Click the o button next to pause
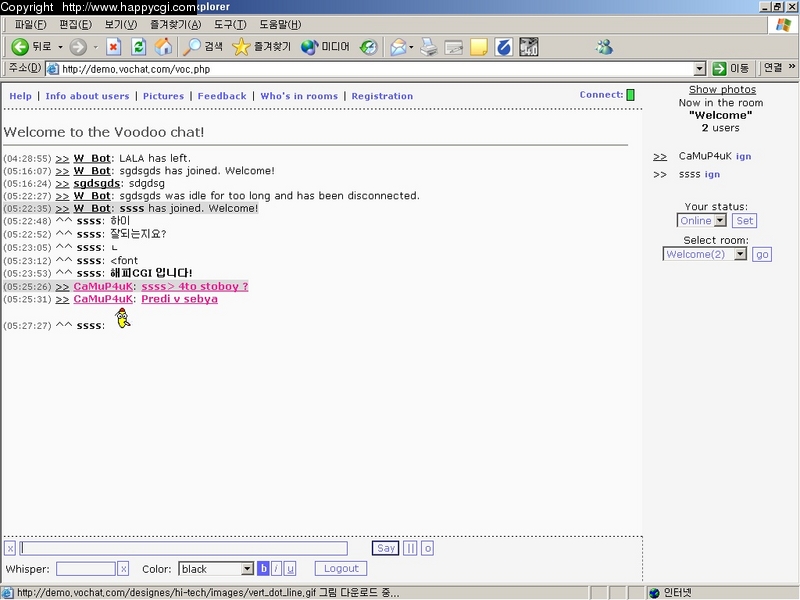The image size is (800, 600). [428, 548]
